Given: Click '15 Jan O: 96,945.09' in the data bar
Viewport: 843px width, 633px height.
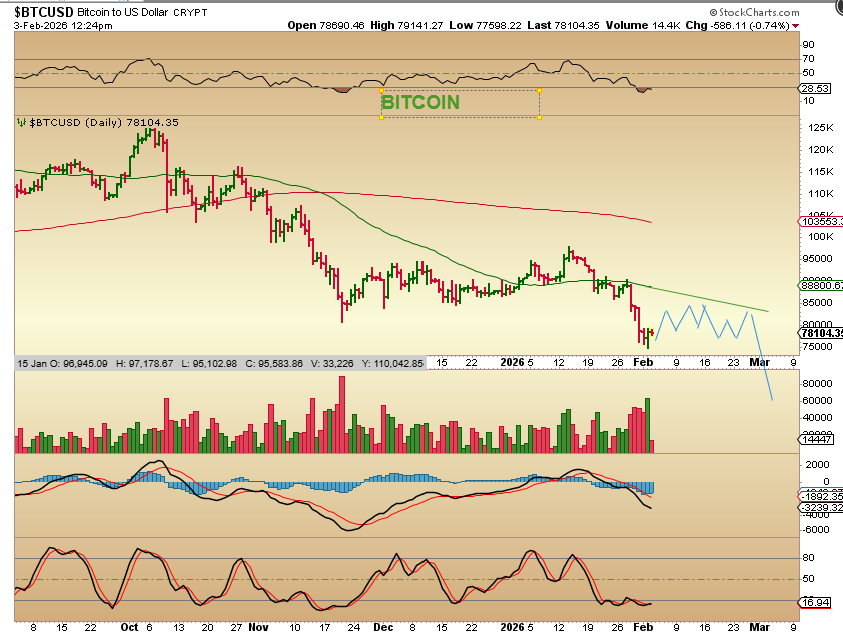Looking at the screenshot, I should (x=62, y=364).
